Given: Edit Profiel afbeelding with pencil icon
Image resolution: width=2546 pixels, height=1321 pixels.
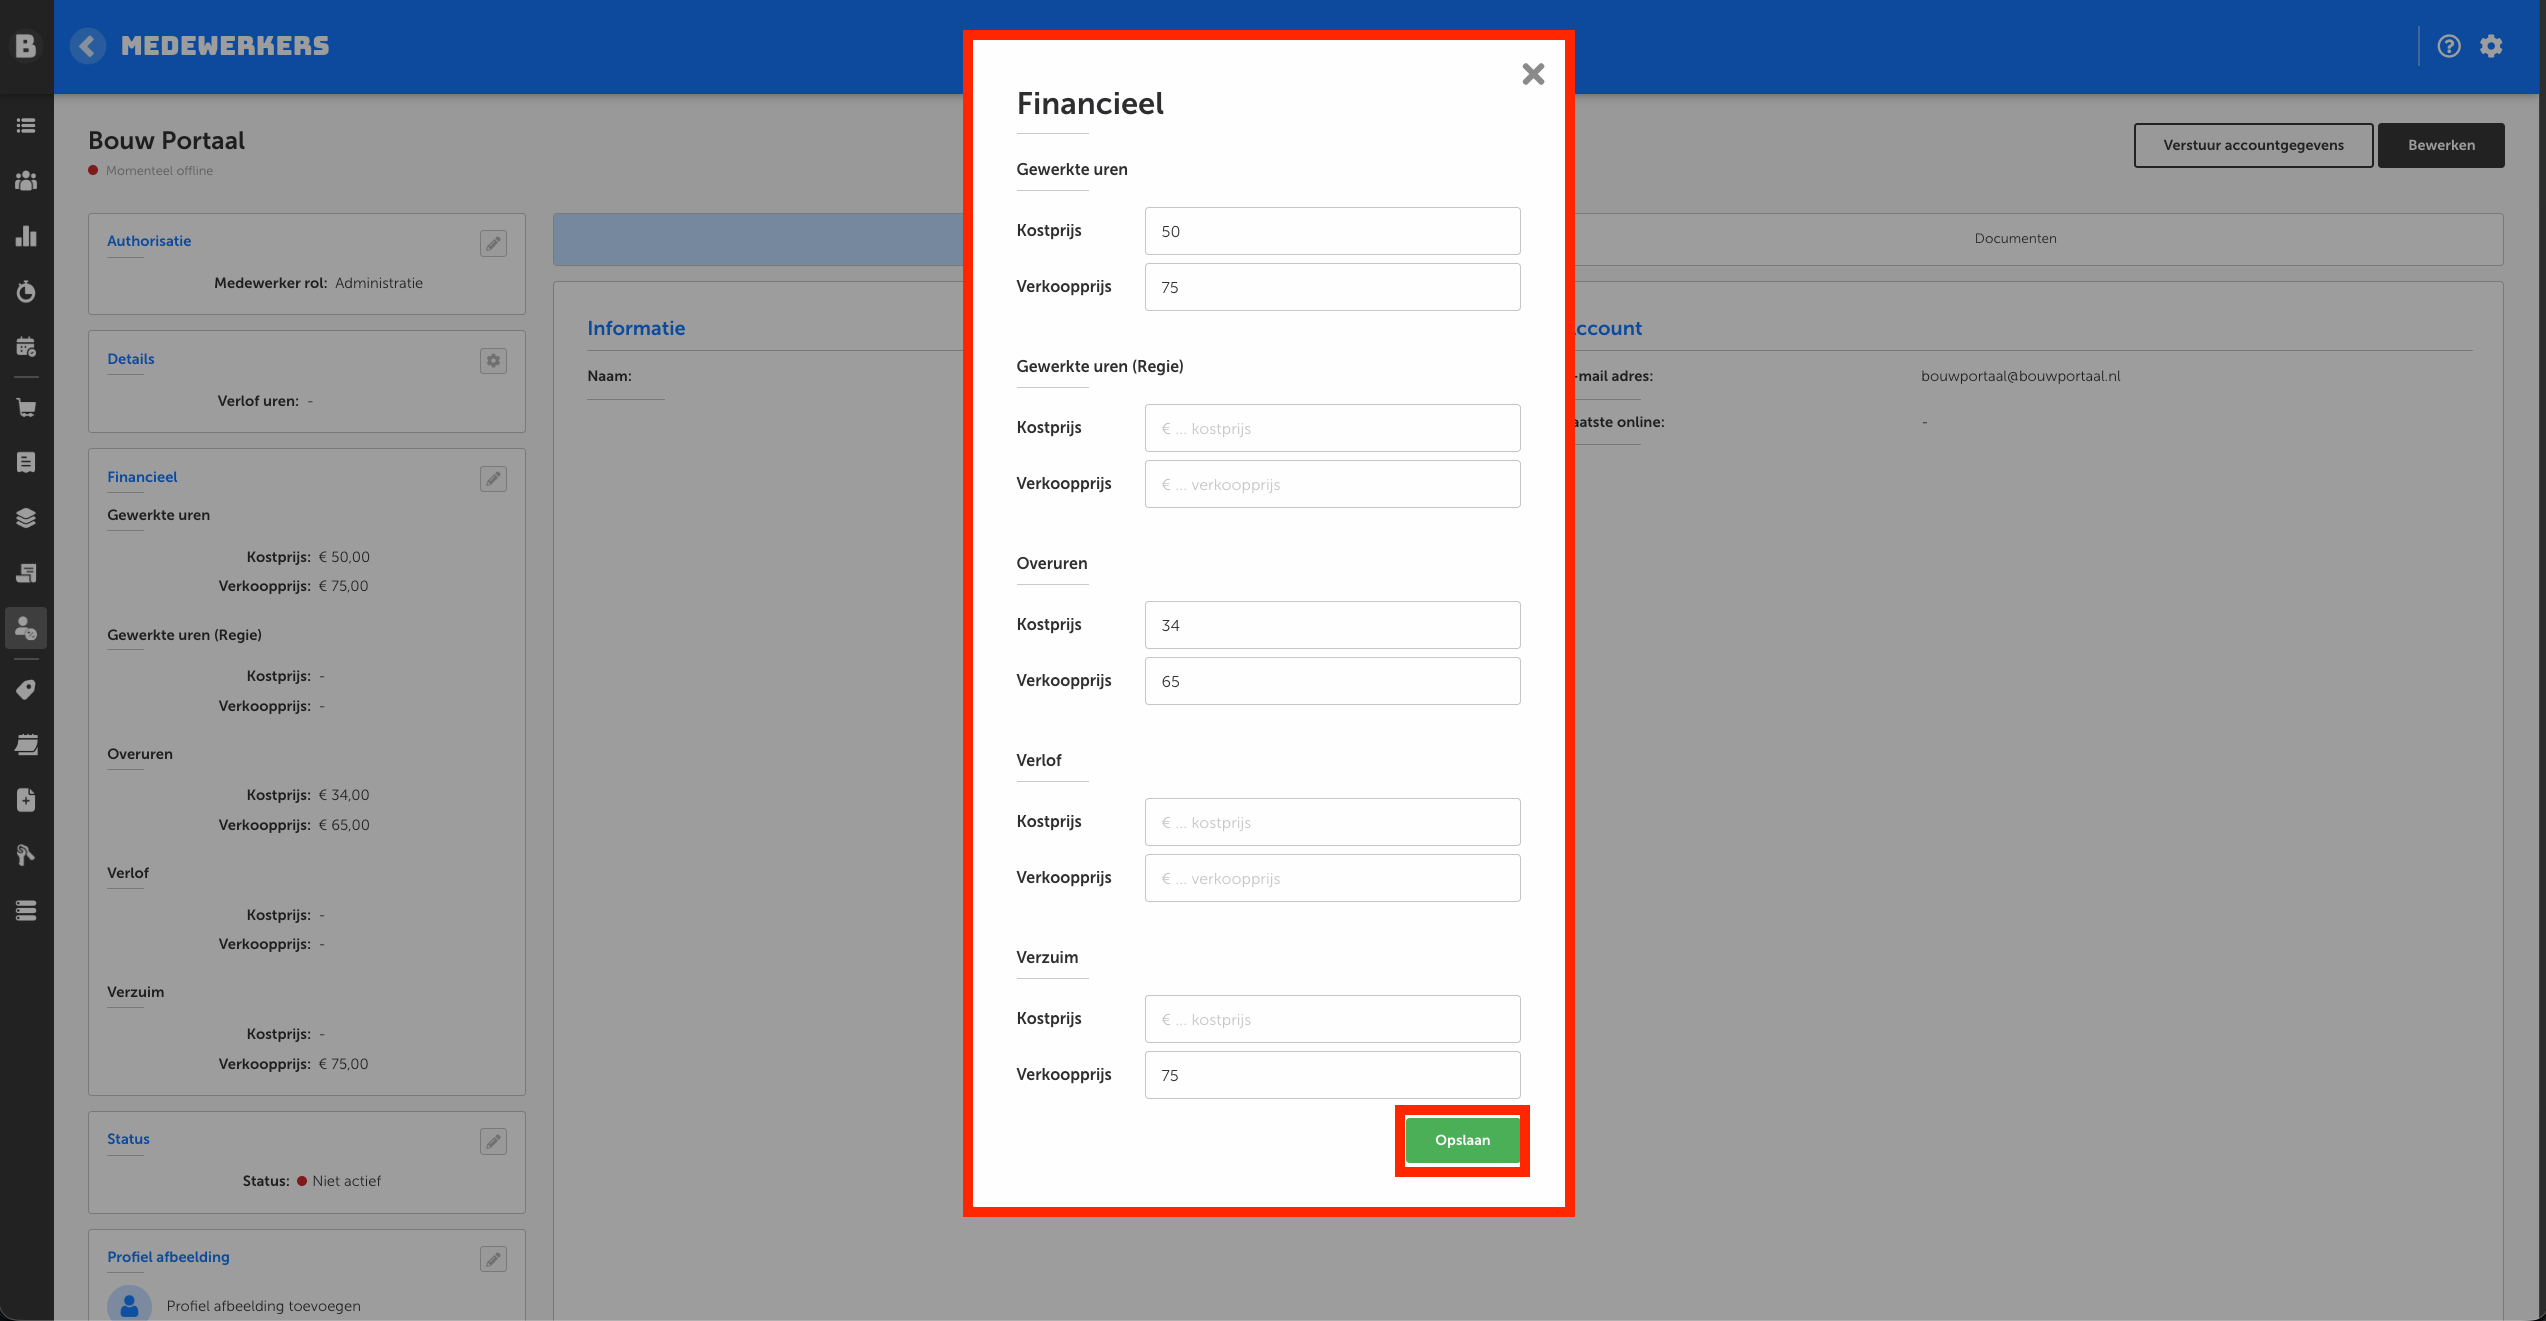Looking at the screenshot, I should click(x=493, y=1259).
